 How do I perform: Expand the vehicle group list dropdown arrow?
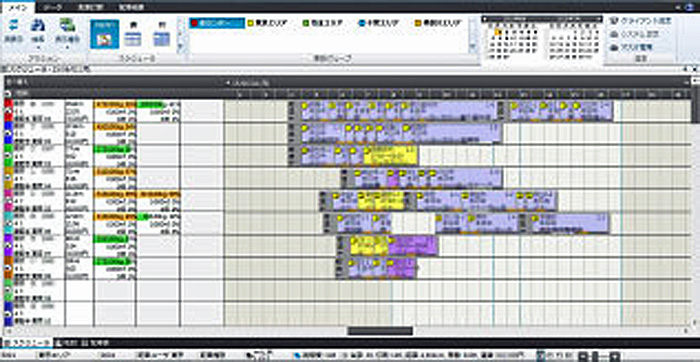[472, 46]
